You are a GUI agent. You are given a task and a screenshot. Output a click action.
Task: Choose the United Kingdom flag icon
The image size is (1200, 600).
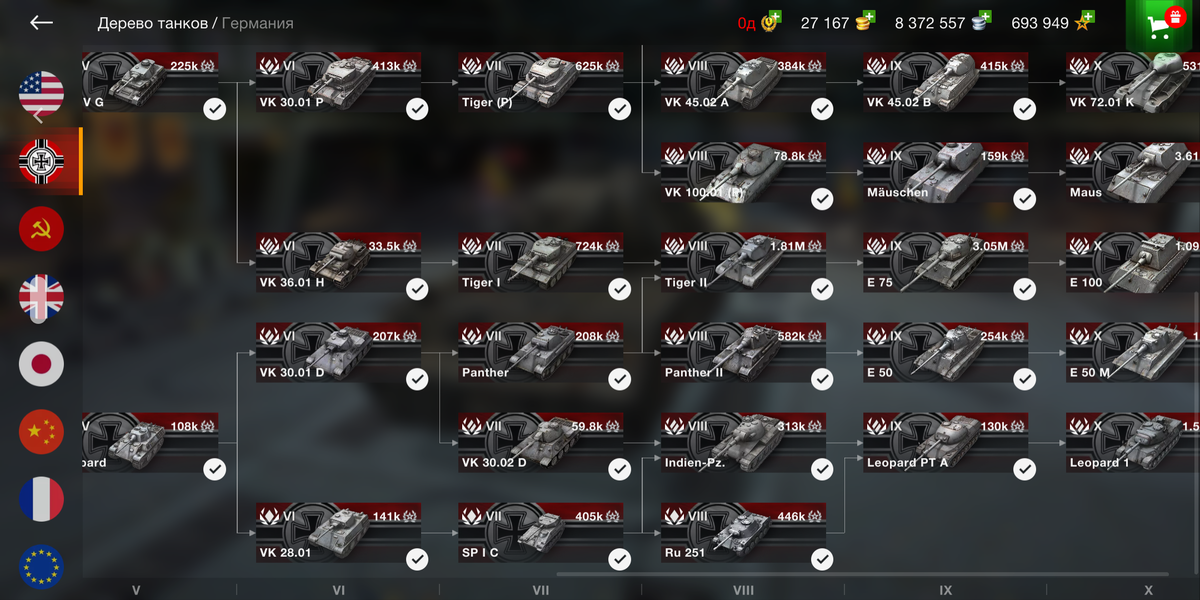[x=41, y=297]
